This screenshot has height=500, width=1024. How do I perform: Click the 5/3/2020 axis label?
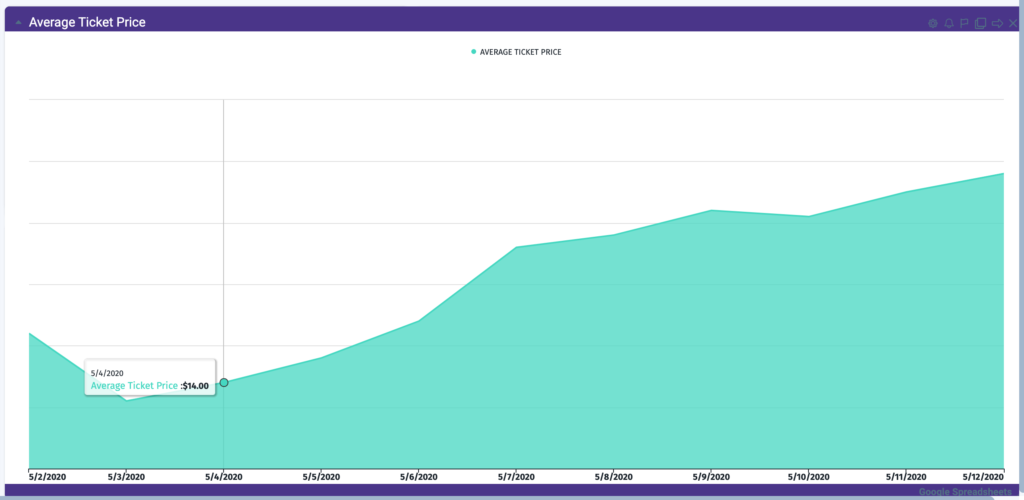click(126, 477)
